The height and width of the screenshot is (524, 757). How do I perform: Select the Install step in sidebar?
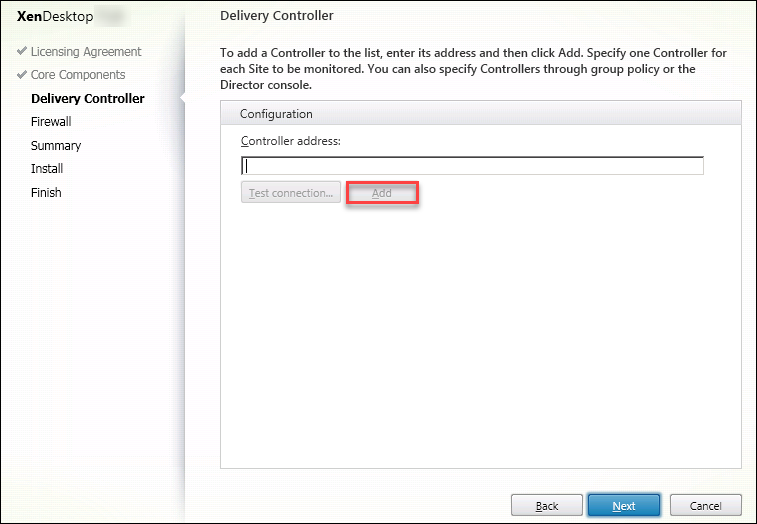click(47, 169)
